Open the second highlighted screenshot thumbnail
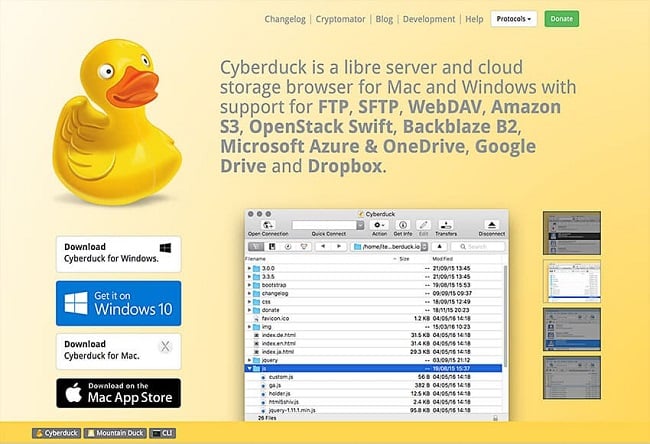 [x=572, y=281]
